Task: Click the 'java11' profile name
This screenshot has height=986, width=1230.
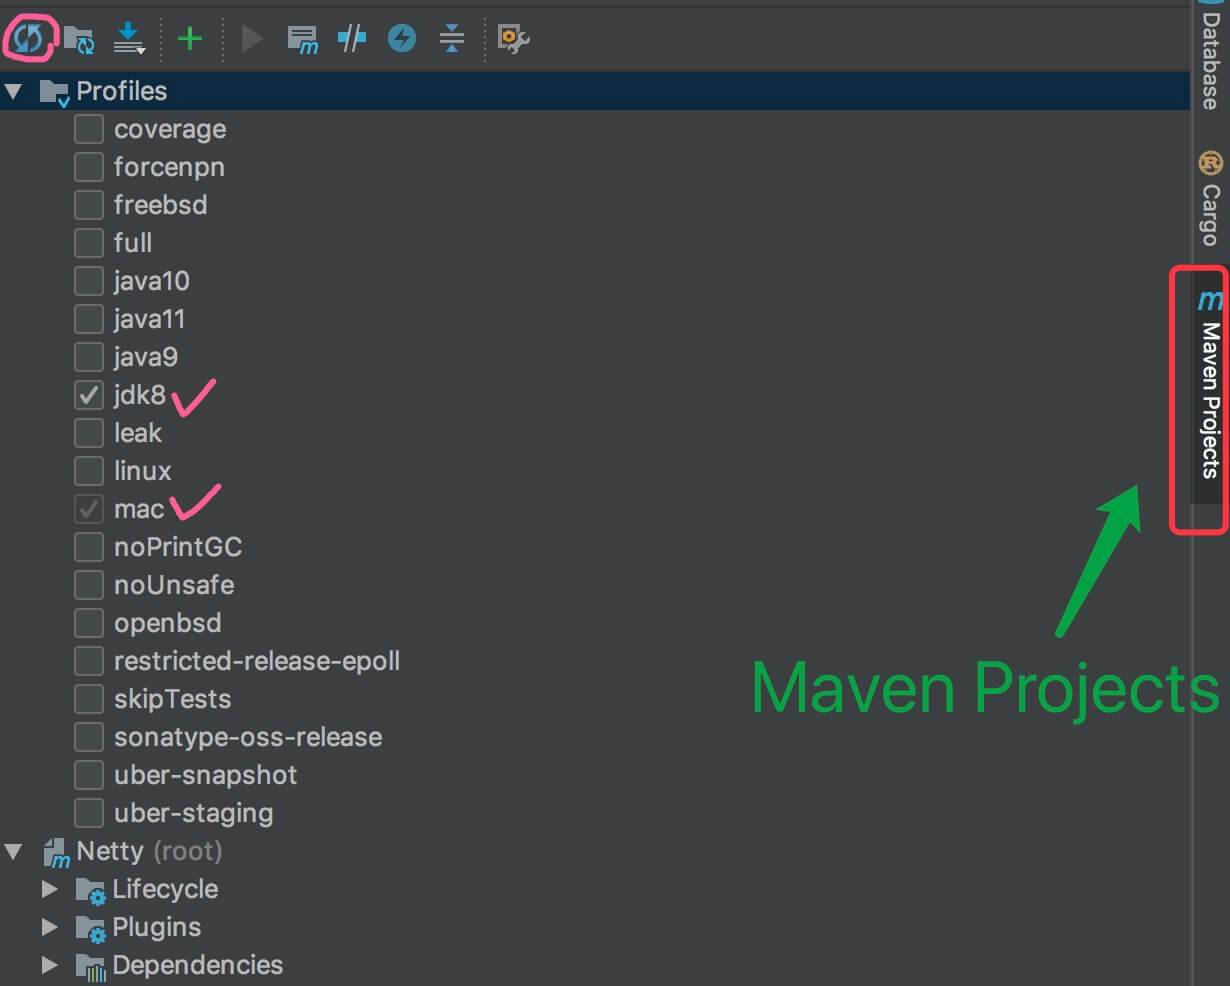Action: 149,319
